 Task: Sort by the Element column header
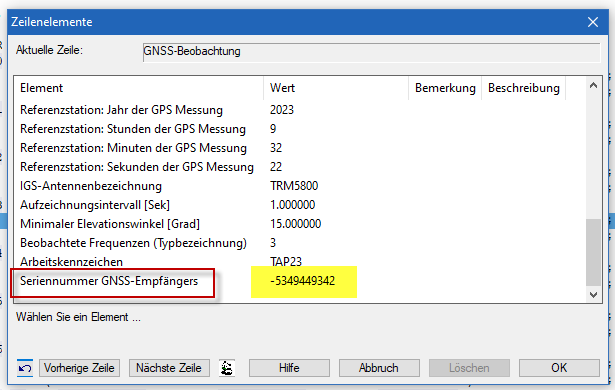(x=139, y=88)
